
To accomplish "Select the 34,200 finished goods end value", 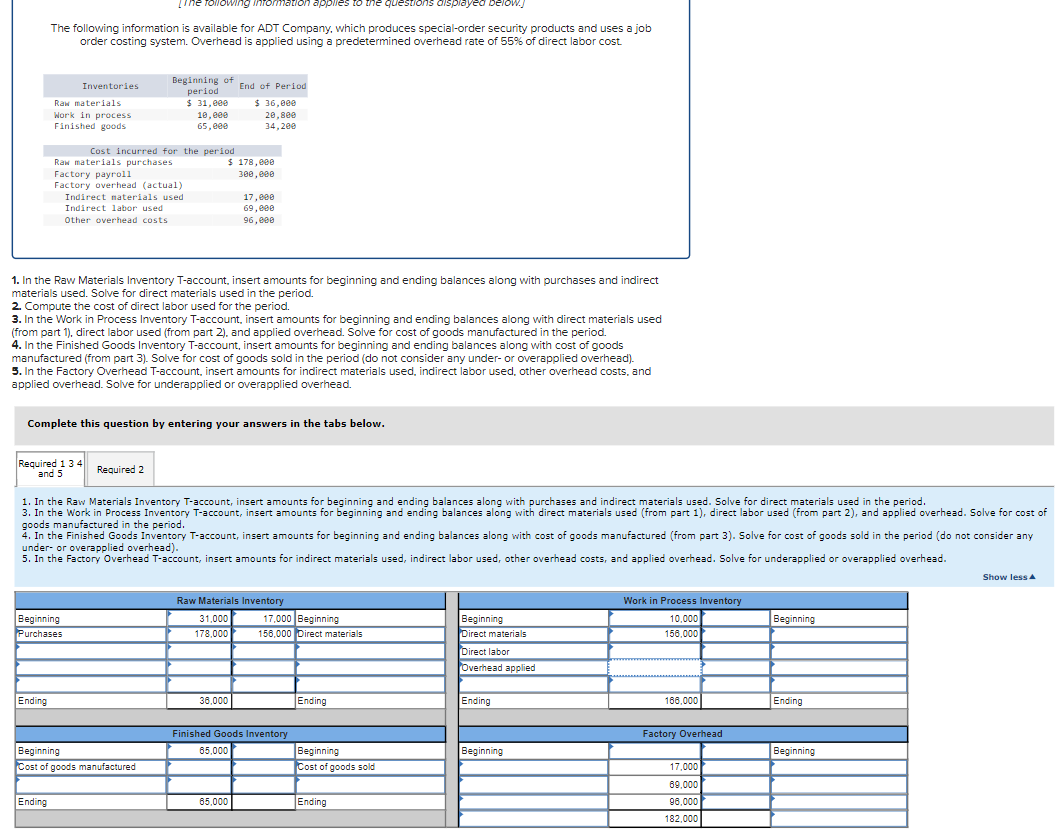I will point(280,126).
